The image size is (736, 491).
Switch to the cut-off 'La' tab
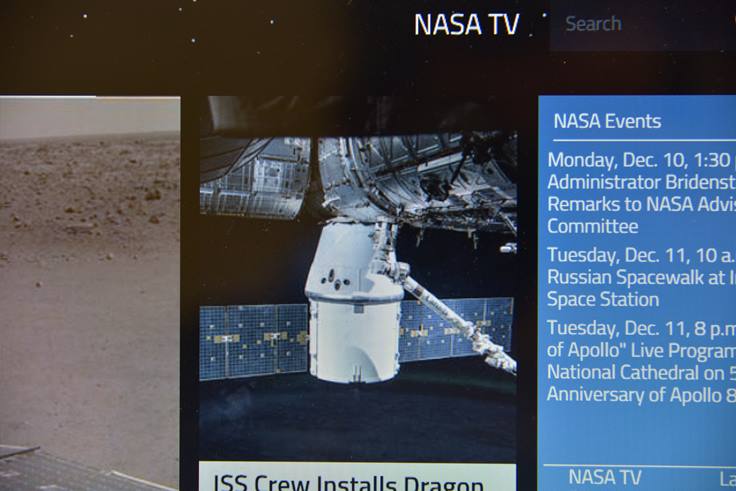click(726, 479)
